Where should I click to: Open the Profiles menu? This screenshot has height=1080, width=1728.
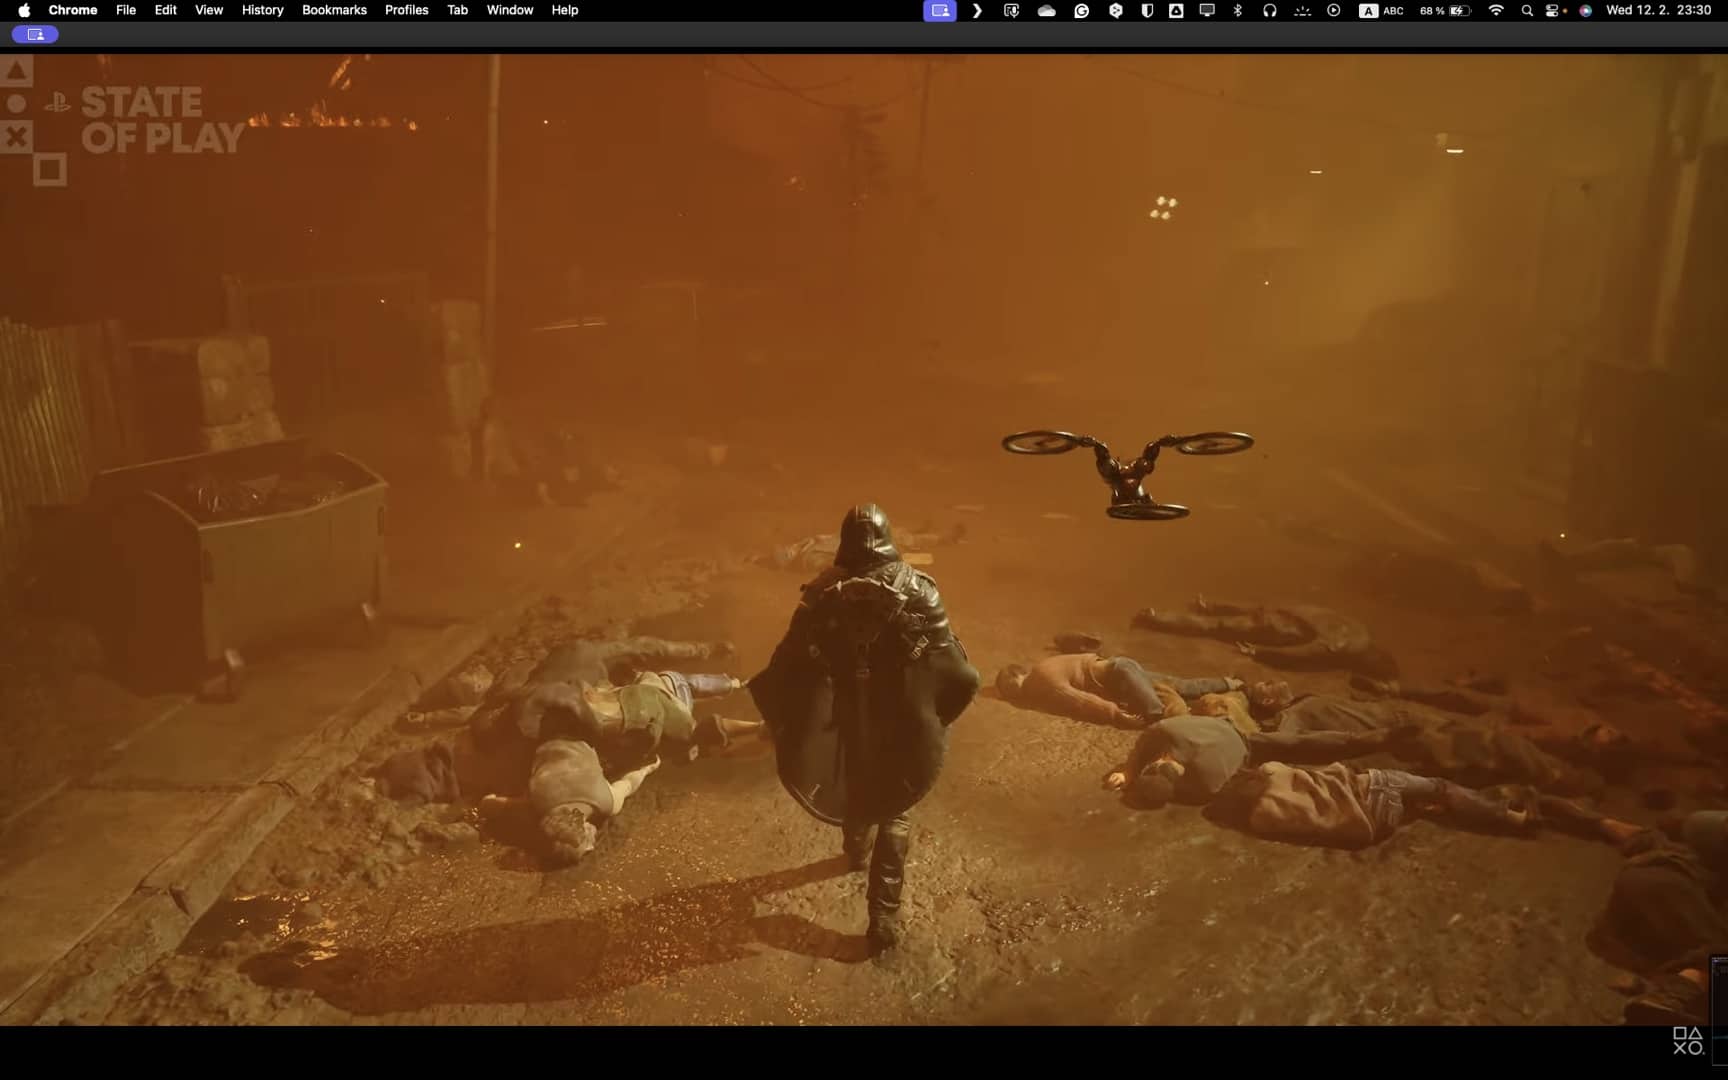pyautogui.click(x=407, y=10)
